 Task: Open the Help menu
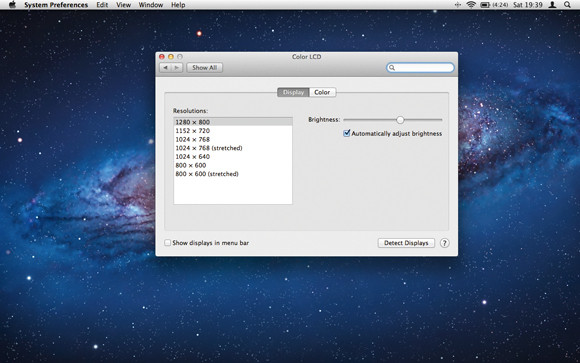coord(178,5)
